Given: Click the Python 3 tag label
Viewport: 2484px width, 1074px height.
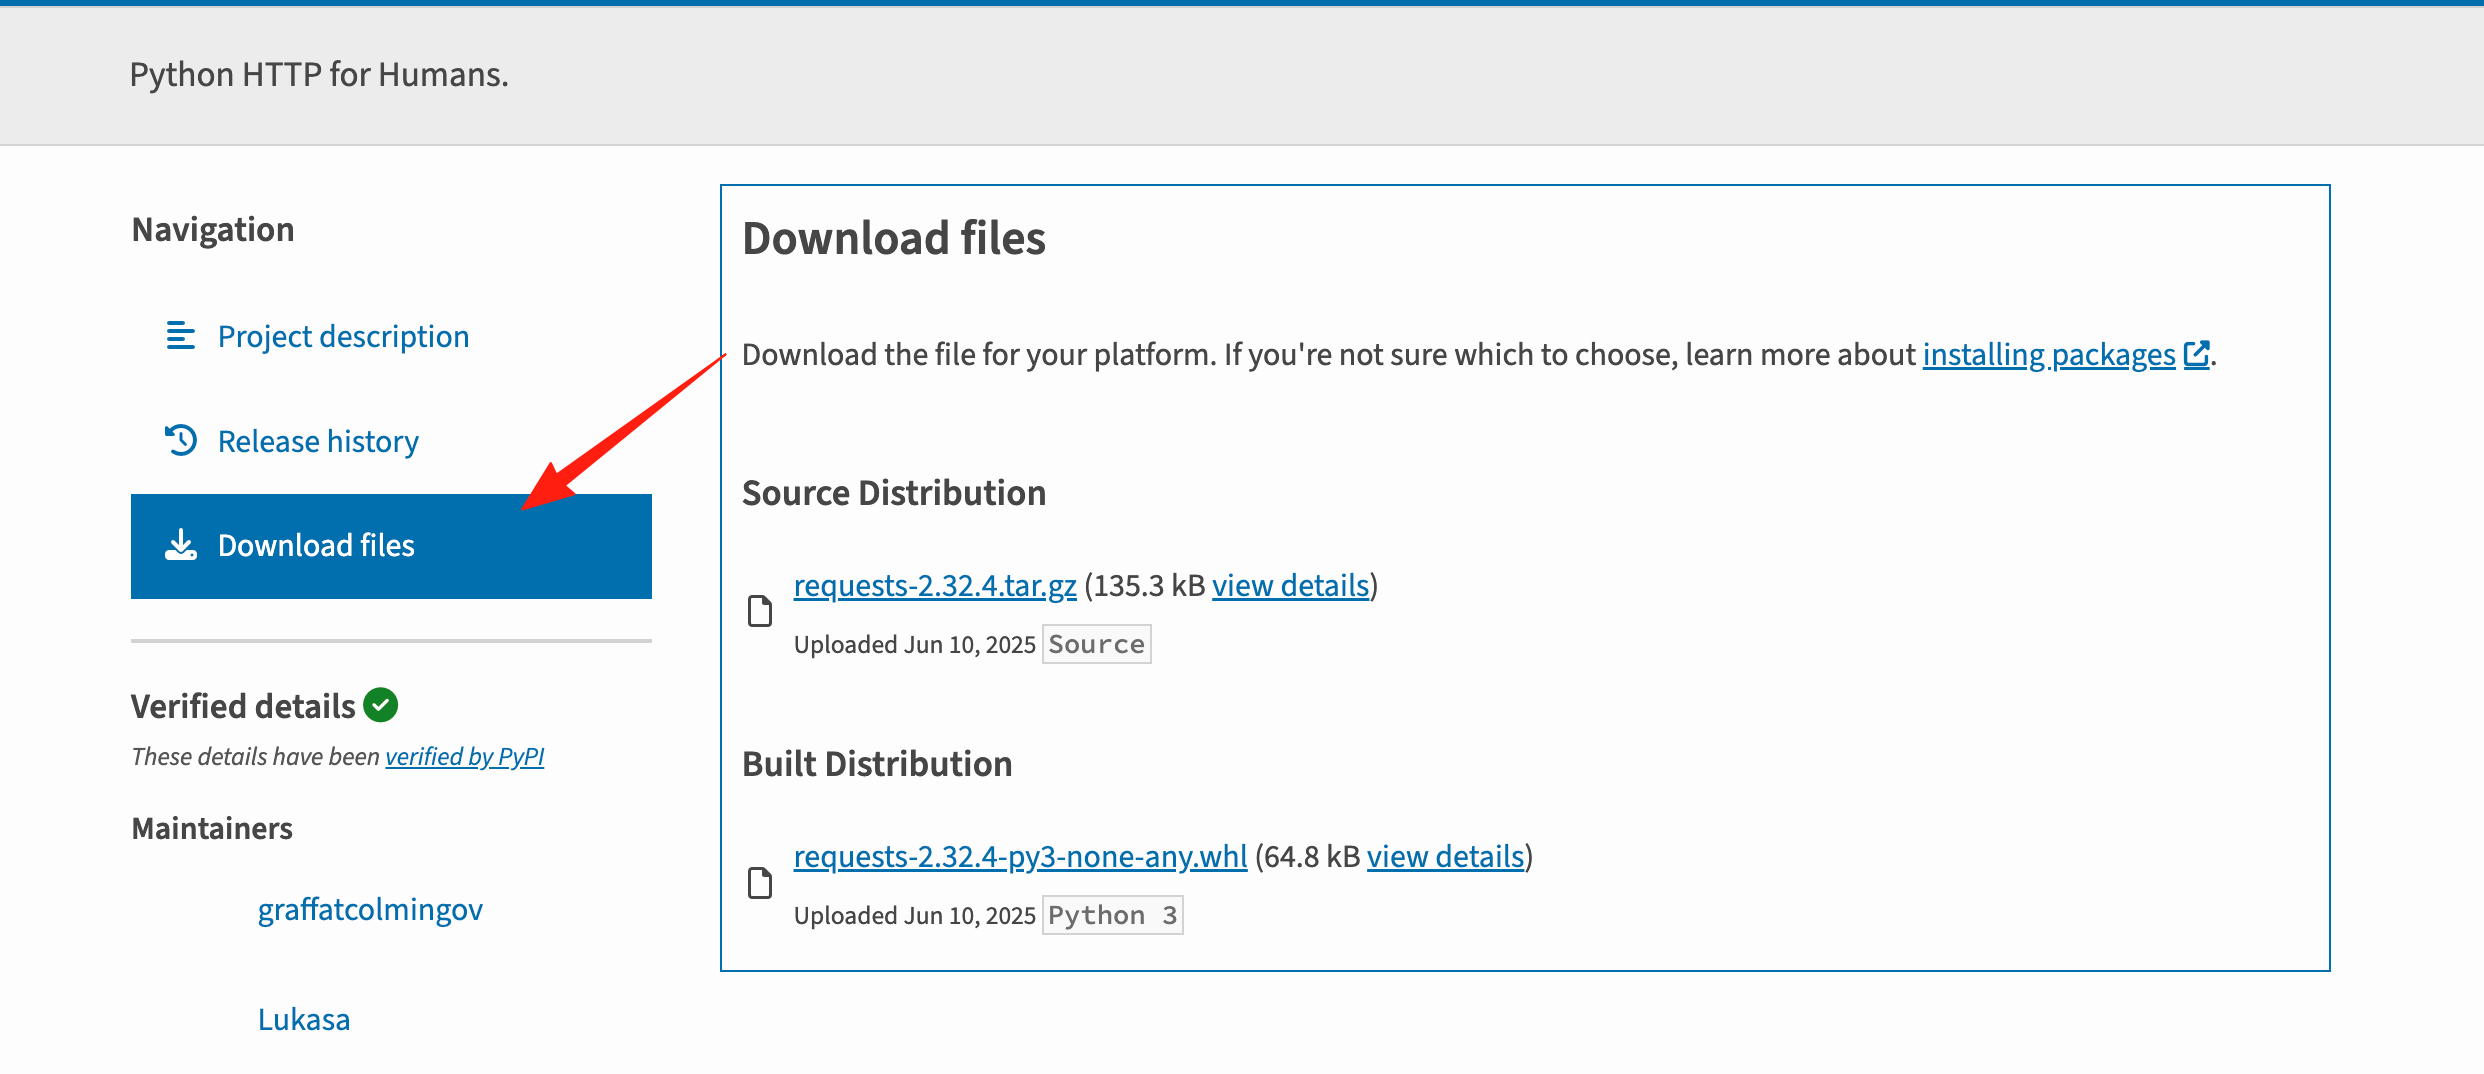Looking at the screenshot, I should click(x=1112, y=915).
